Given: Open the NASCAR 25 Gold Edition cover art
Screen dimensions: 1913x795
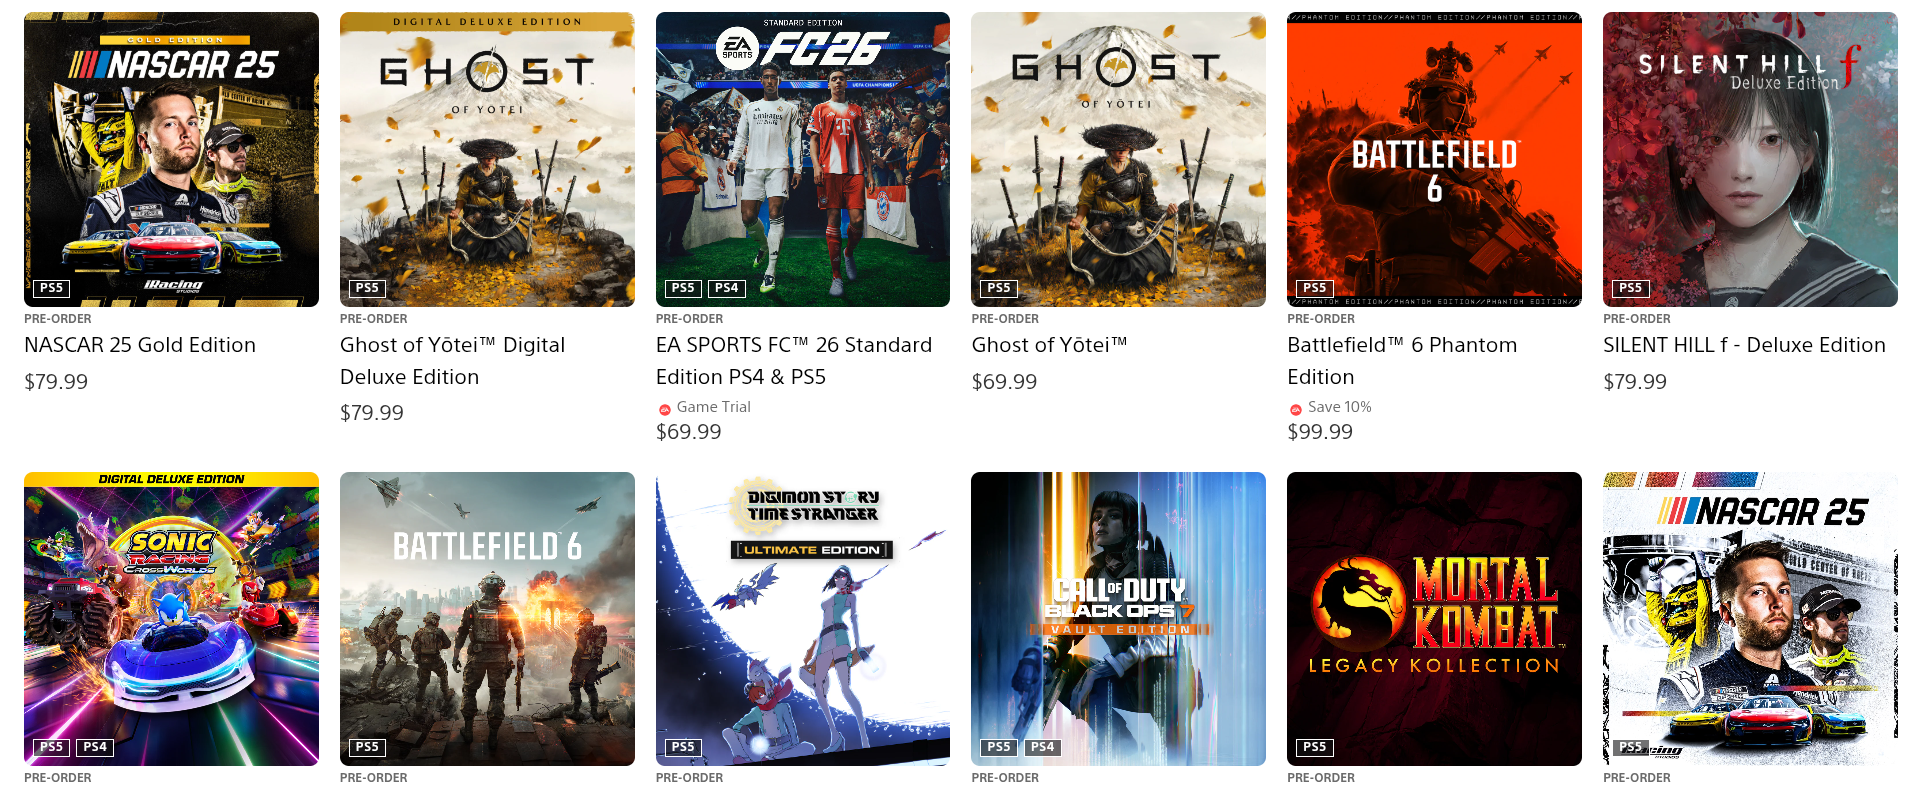Looking at the screenshot, I should tap(171, 159).
